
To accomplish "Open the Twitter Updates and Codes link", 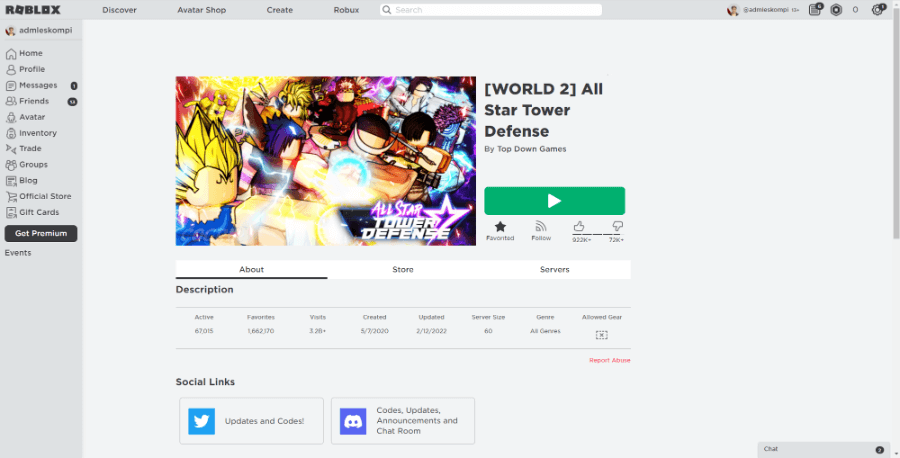I will pos(251,421).
